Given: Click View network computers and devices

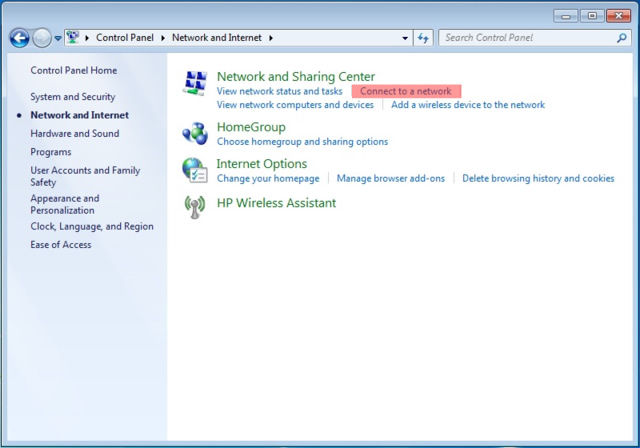Looking at the screenshot, I should (295, 105).
